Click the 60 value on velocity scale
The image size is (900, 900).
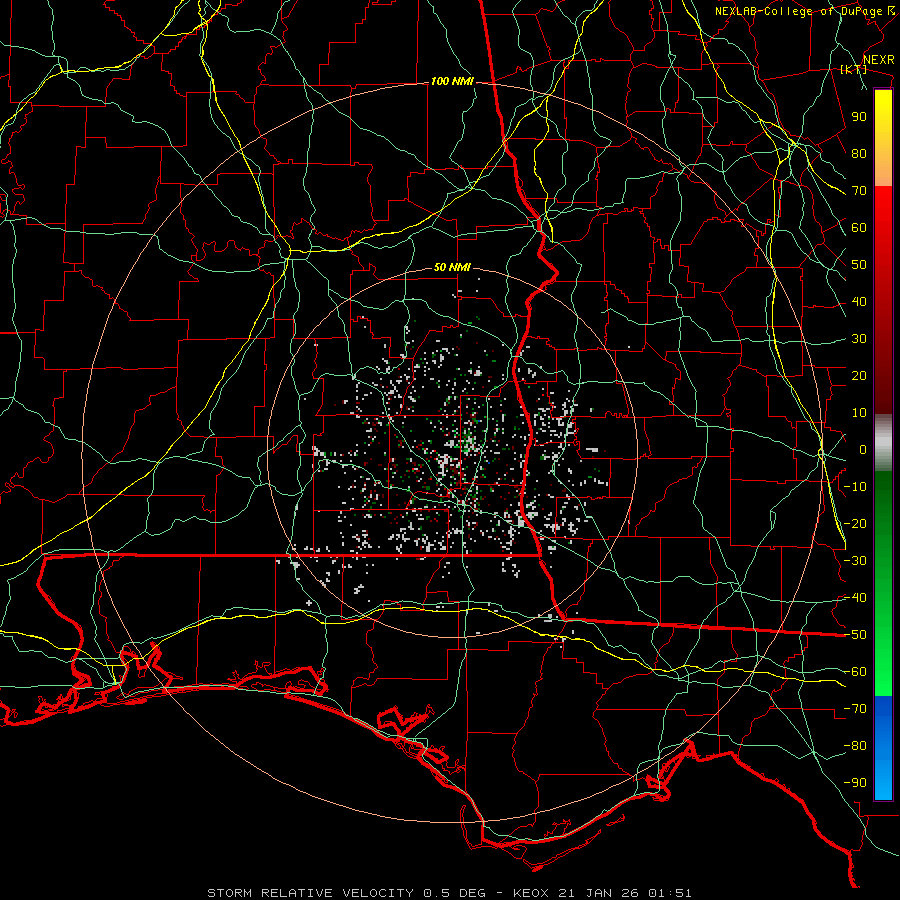tap(859, 228)
